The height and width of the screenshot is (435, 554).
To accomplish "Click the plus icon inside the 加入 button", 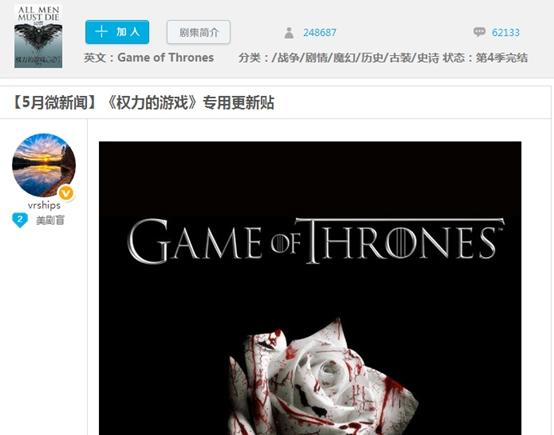I will click(101, 32).
